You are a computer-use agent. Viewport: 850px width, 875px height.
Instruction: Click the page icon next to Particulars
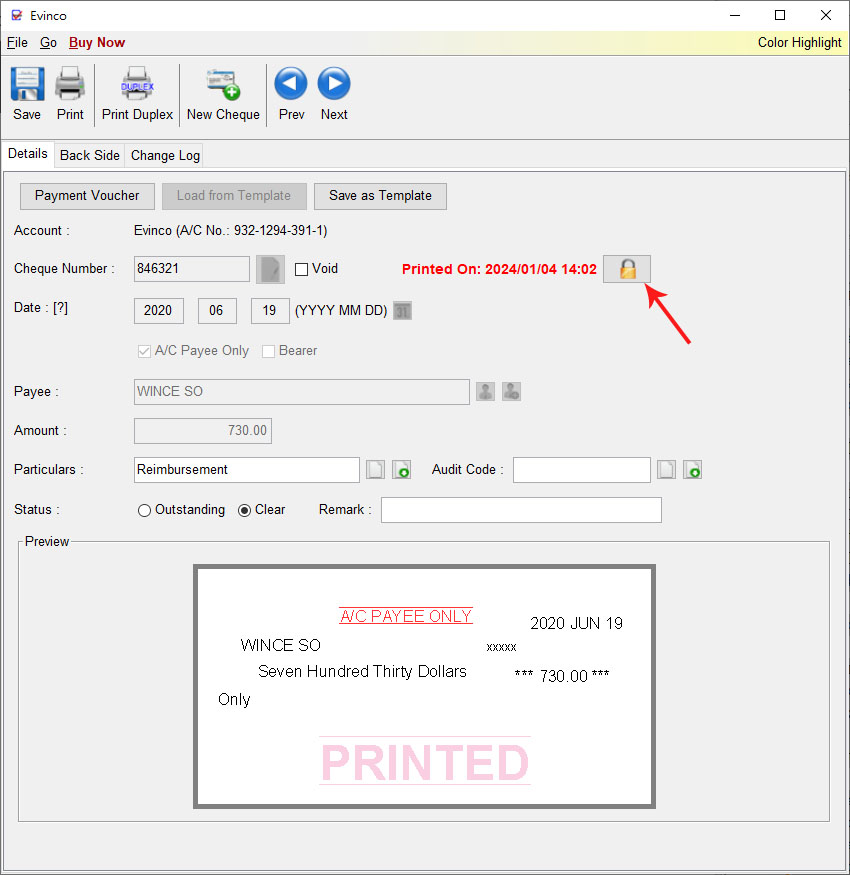(376, 470)
